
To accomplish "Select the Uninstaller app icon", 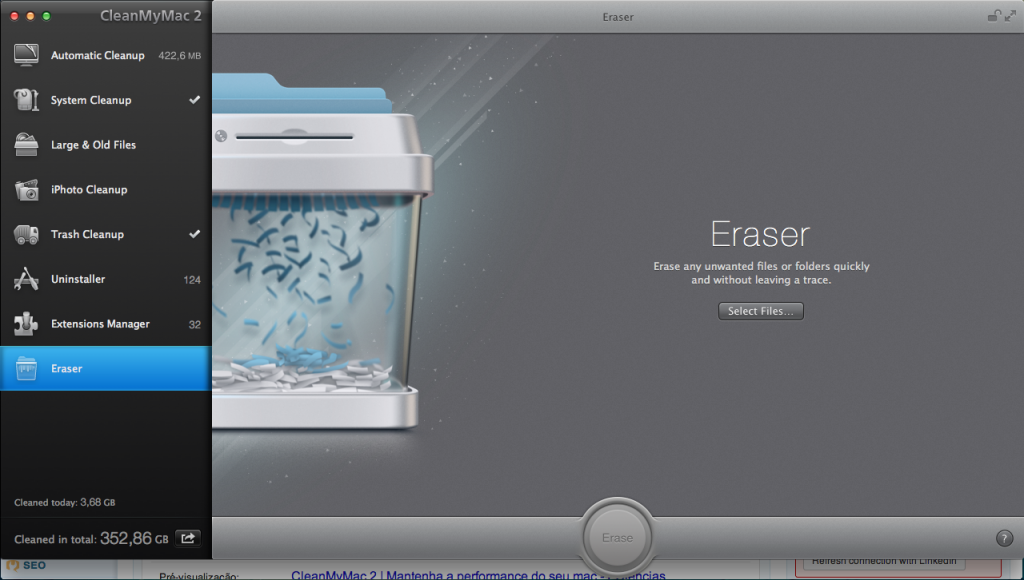I will coord(26,279).
